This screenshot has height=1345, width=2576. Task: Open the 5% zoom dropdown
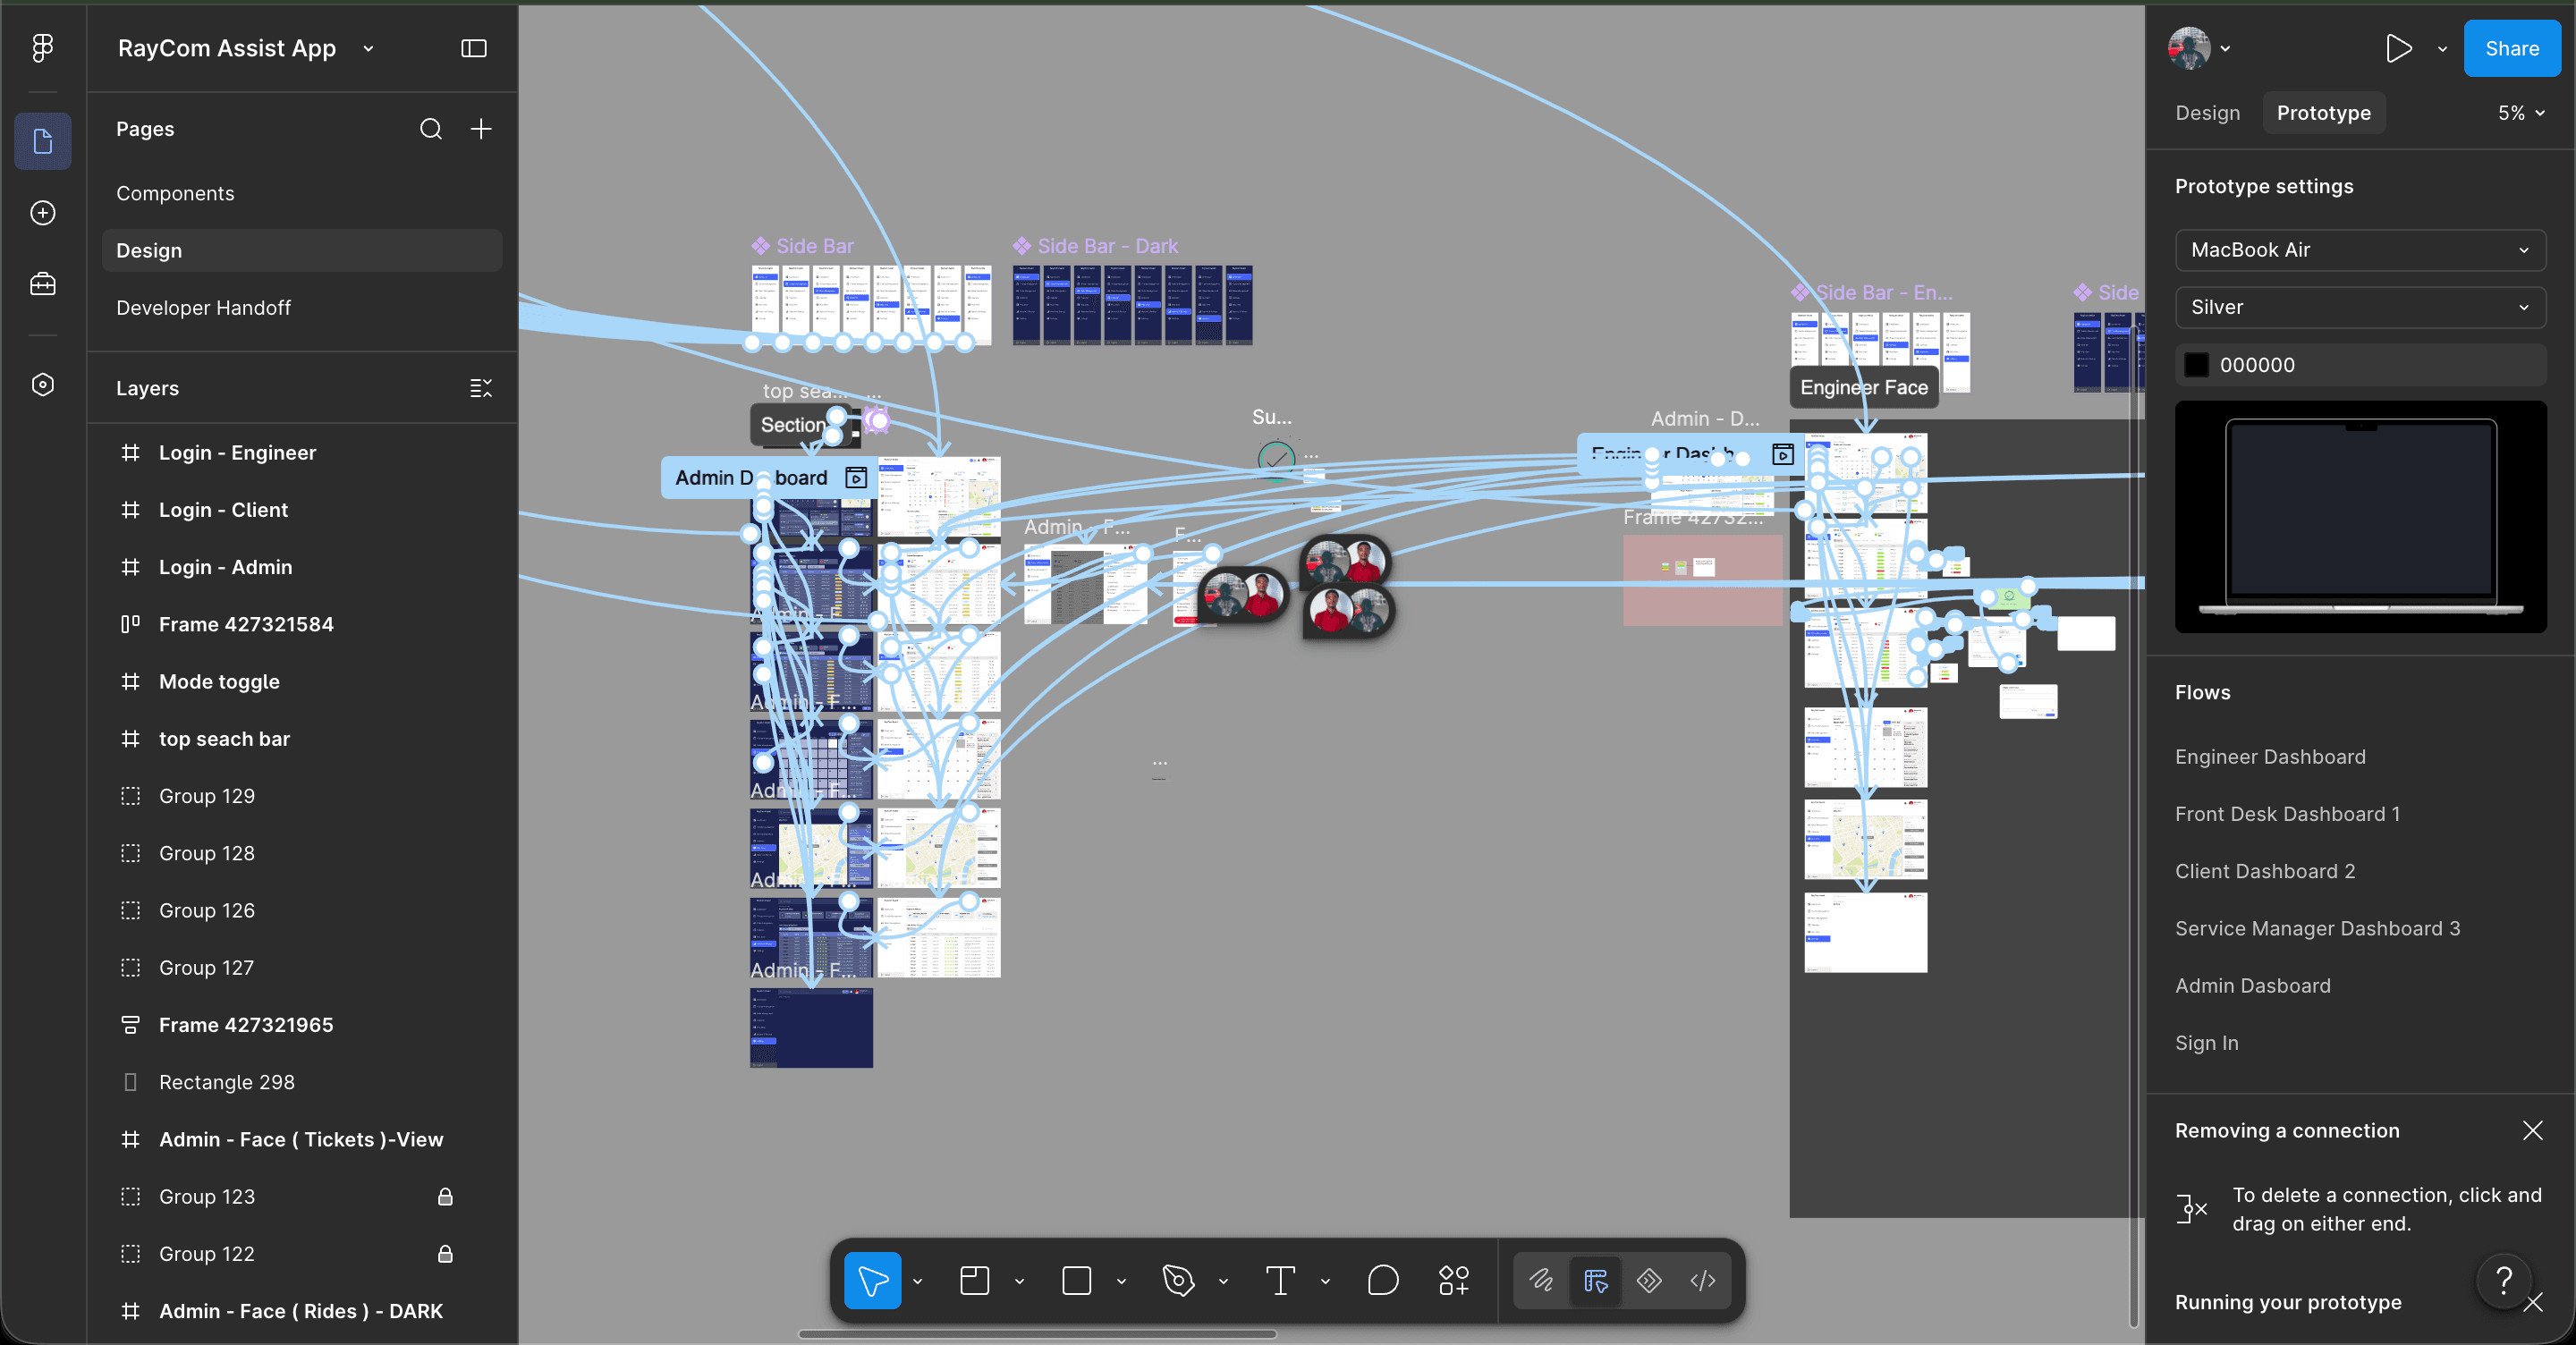(2521, 113)
